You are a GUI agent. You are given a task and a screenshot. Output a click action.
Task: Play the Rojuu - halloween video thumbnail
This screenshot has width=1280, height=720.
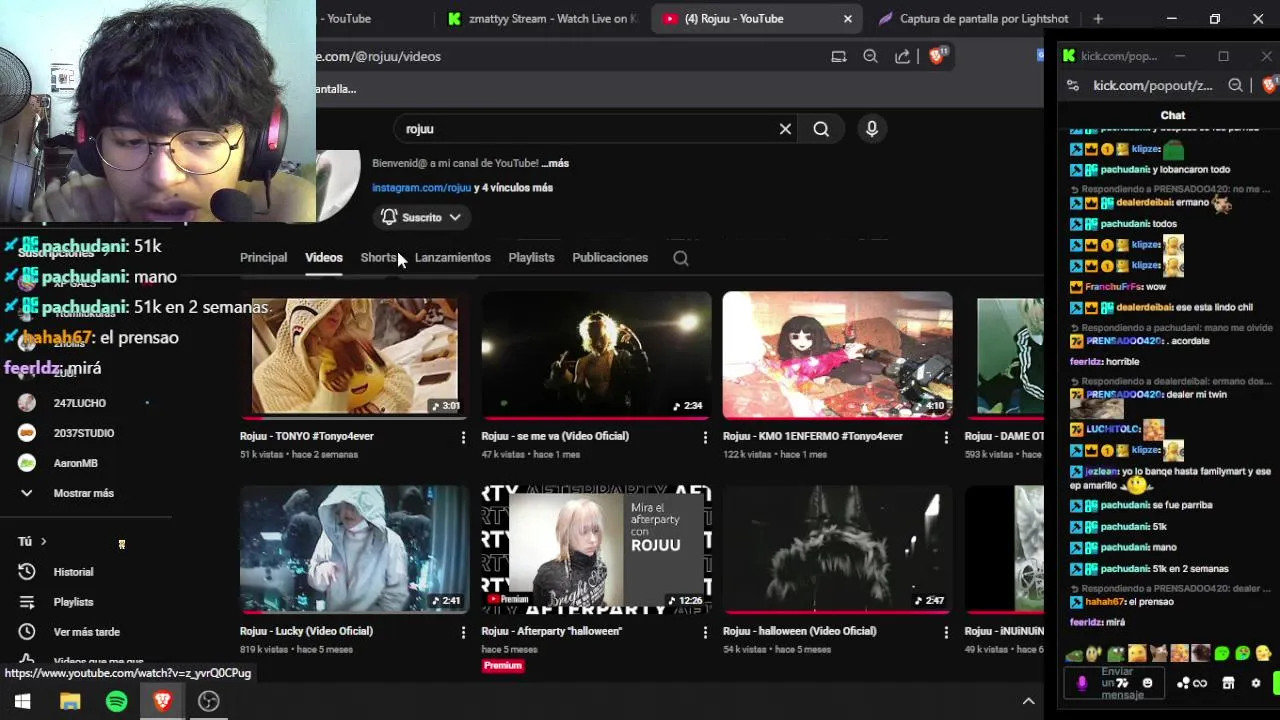(837, 549)
